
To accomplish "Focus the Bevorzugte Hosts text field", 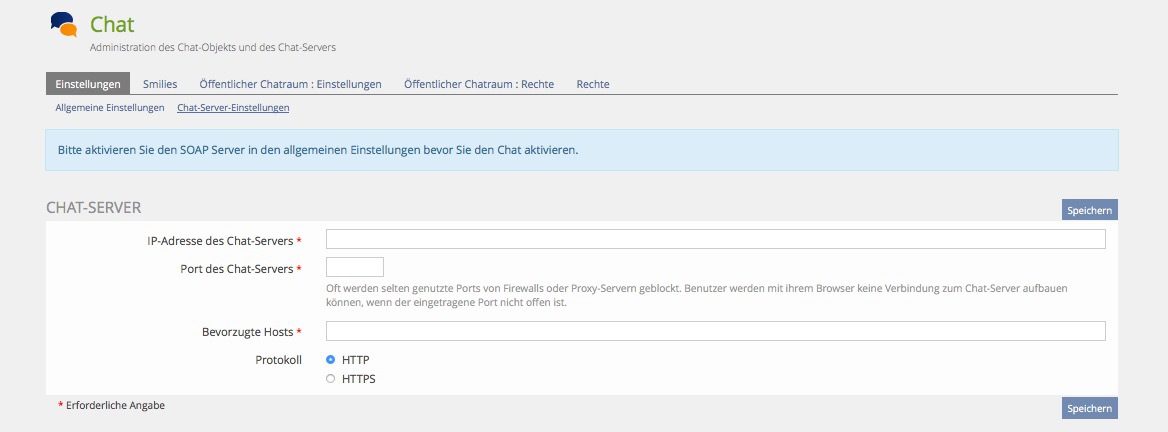I will tap(715, 331).
